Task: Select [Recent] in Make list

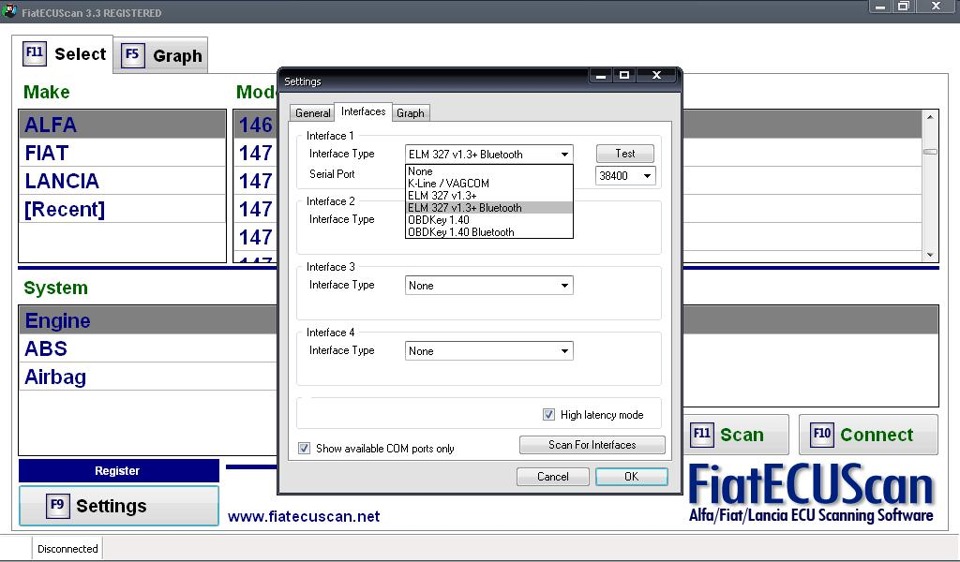Action: 122,209
